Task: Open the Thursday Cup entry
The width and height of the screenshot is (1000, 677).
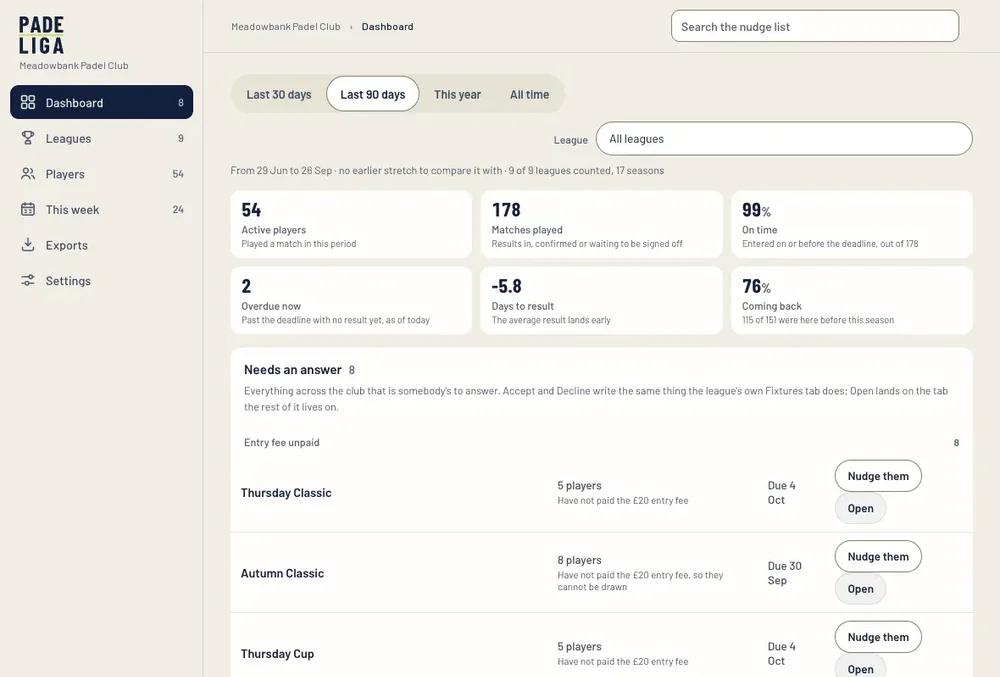Action: 860,668
